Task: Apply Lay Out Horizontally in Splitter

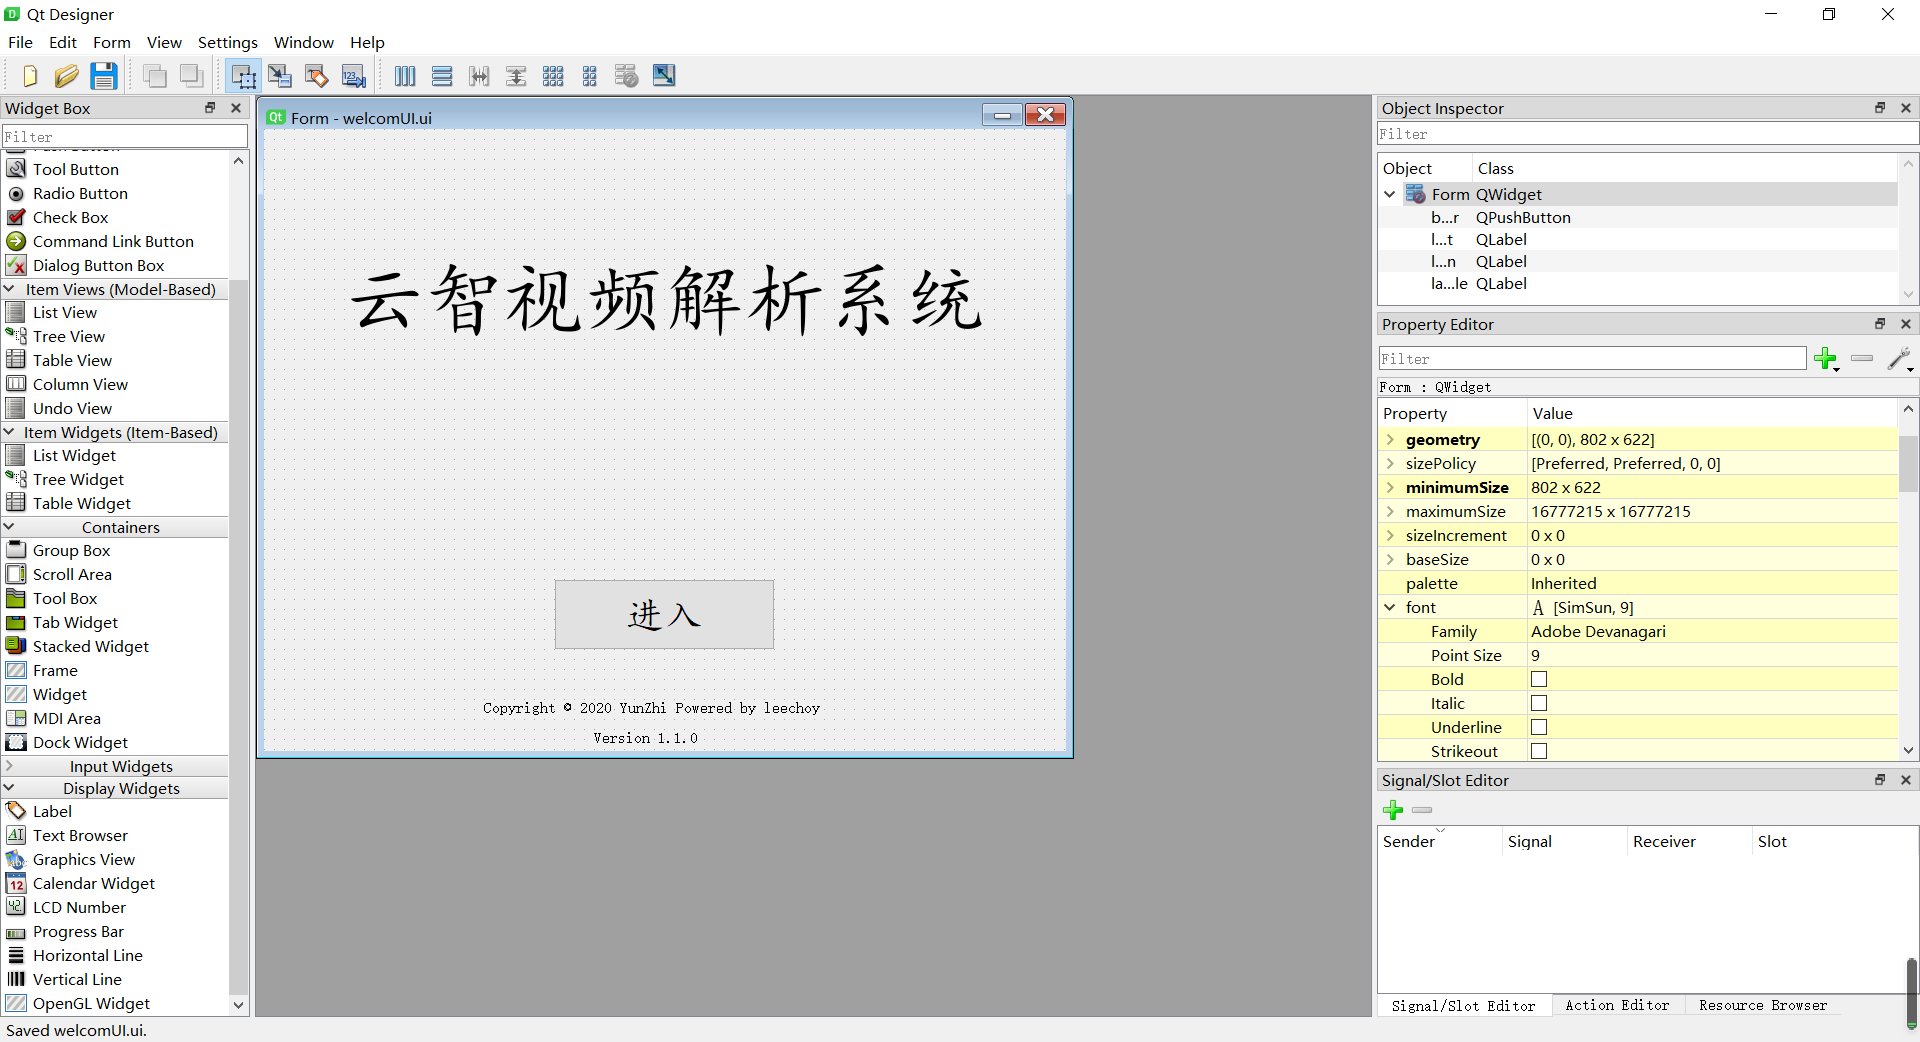Action: (479, 76)
